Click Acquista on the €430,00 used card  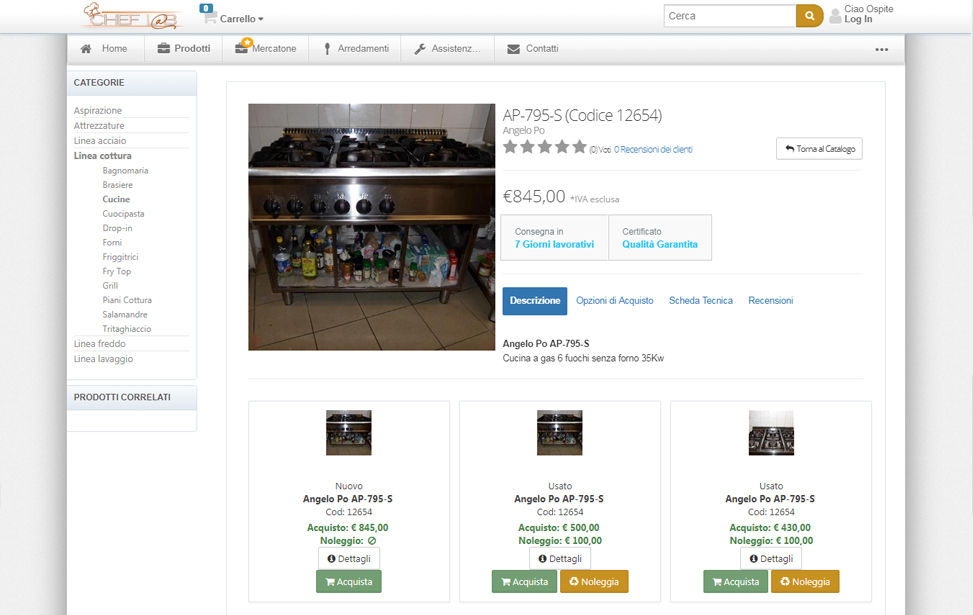735,581
